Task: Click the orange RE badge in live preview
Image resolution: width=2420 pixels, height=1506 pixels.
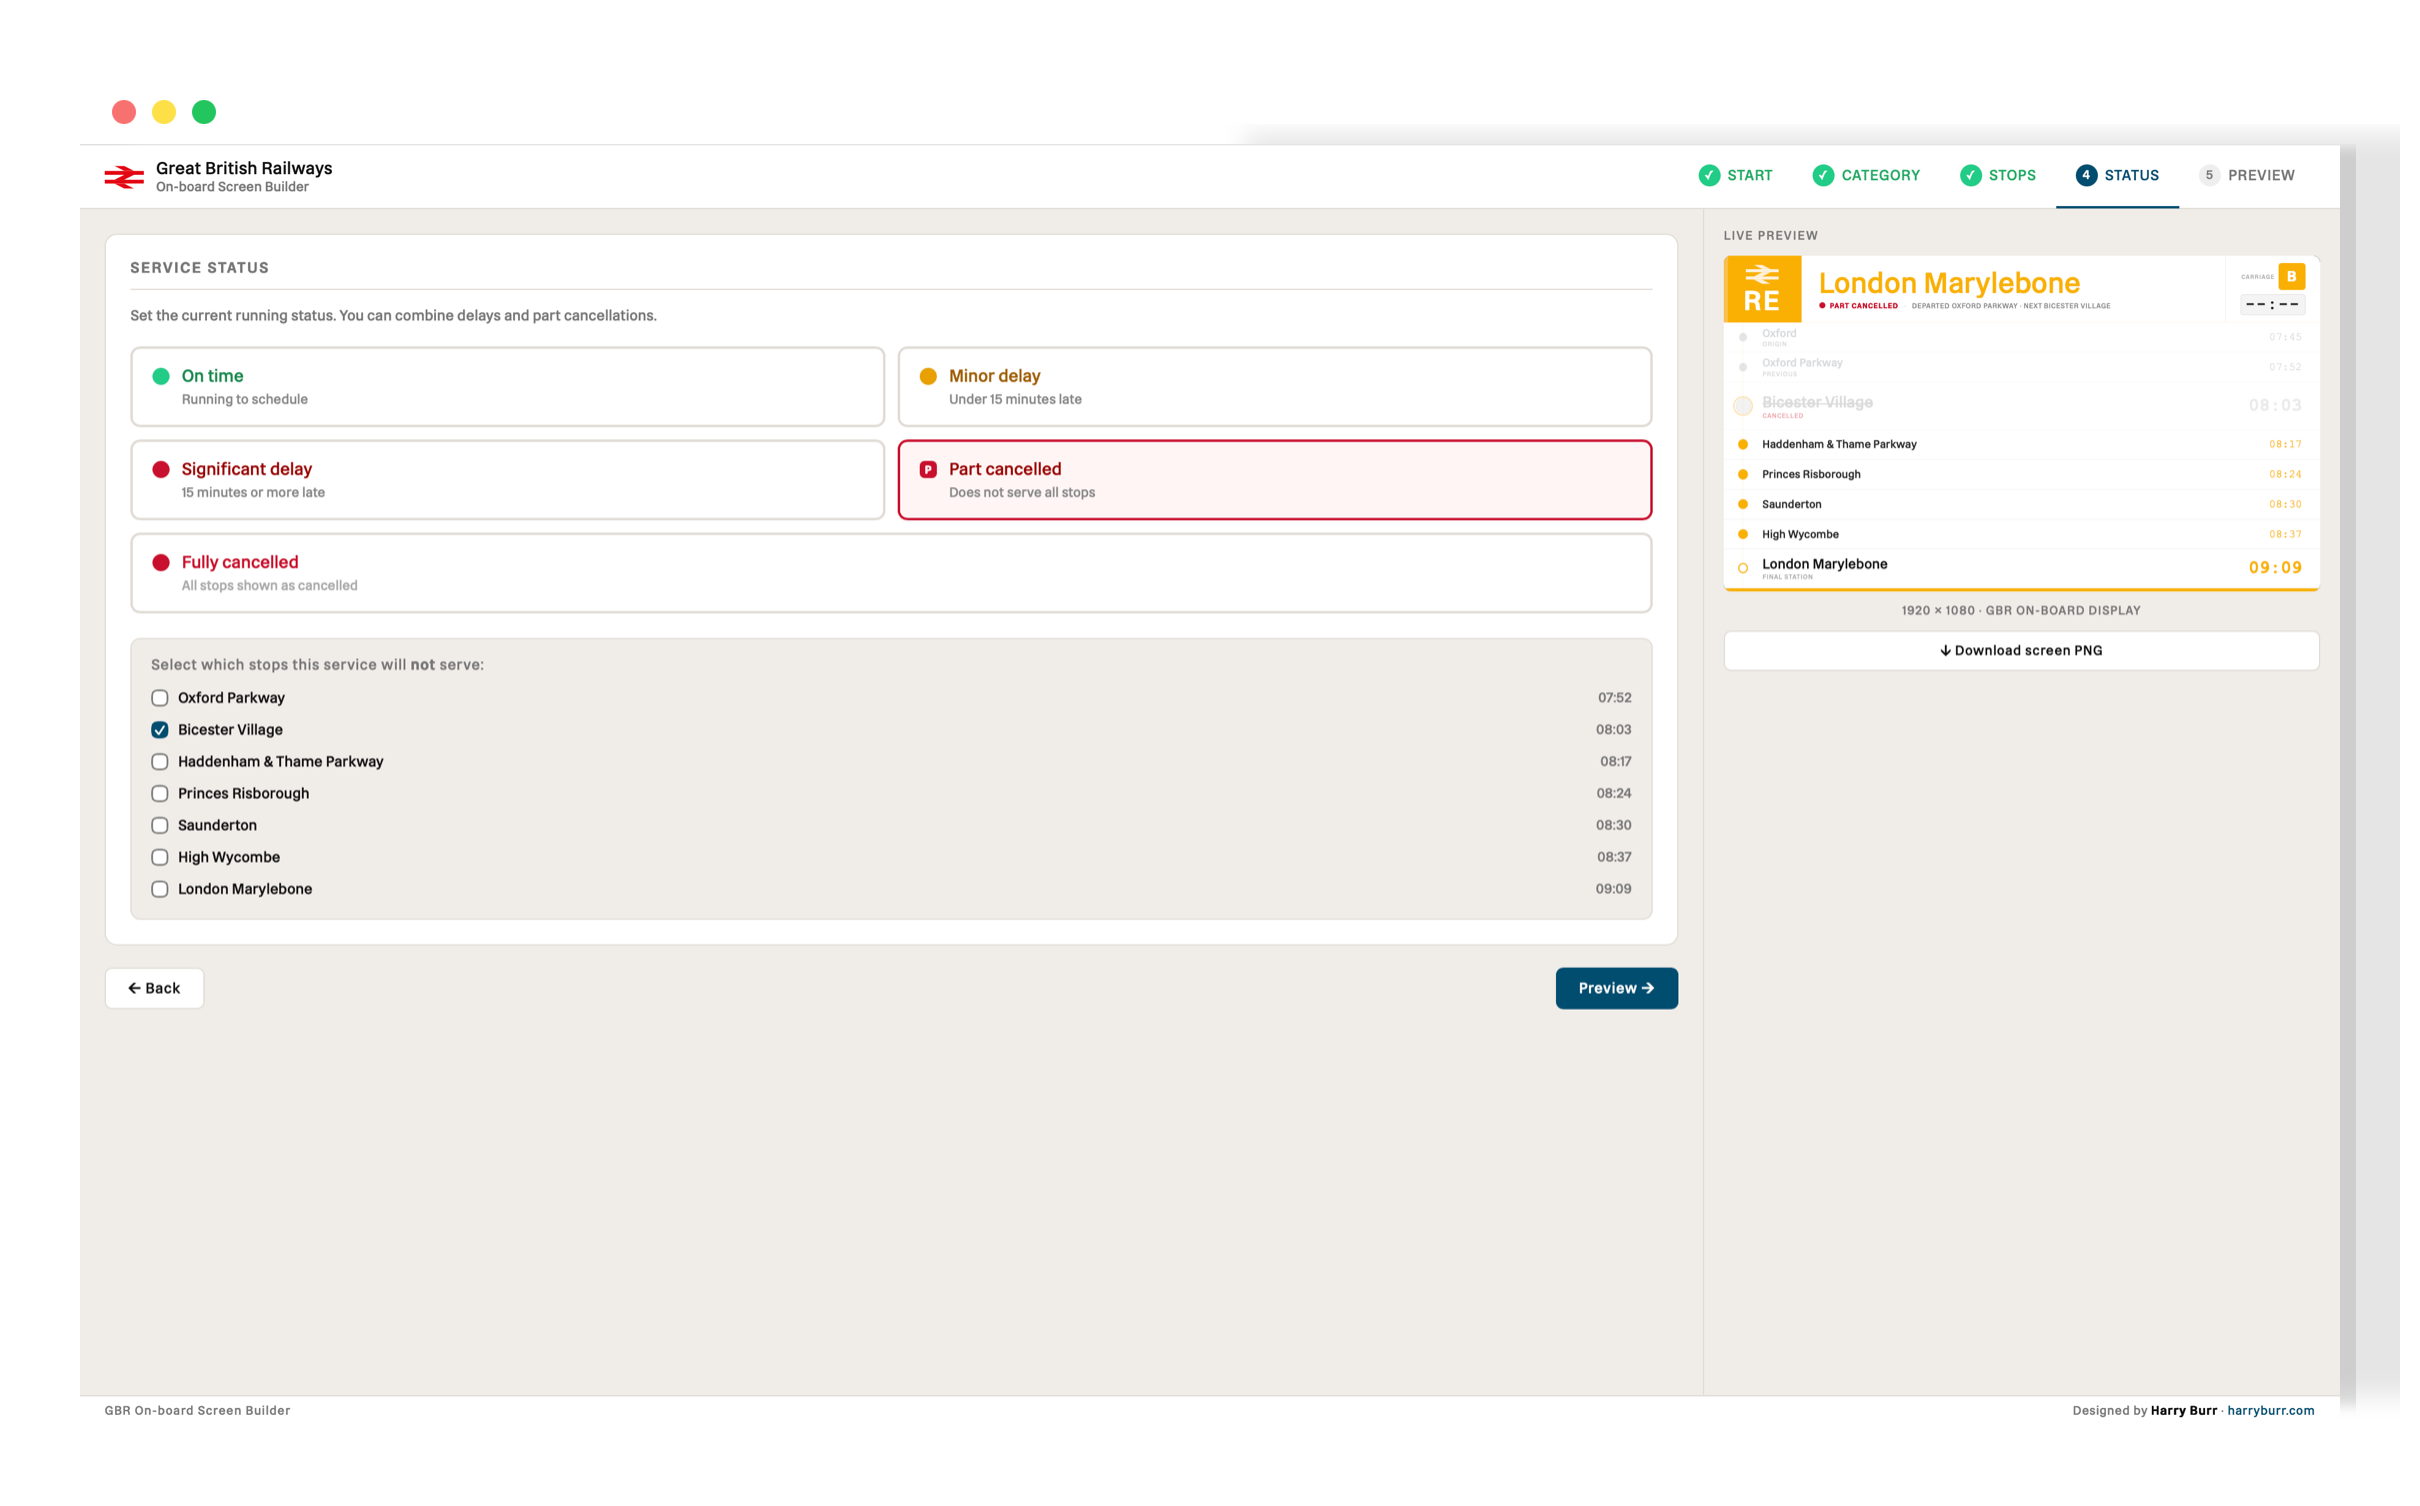Action: click(x=1762, y=289)
